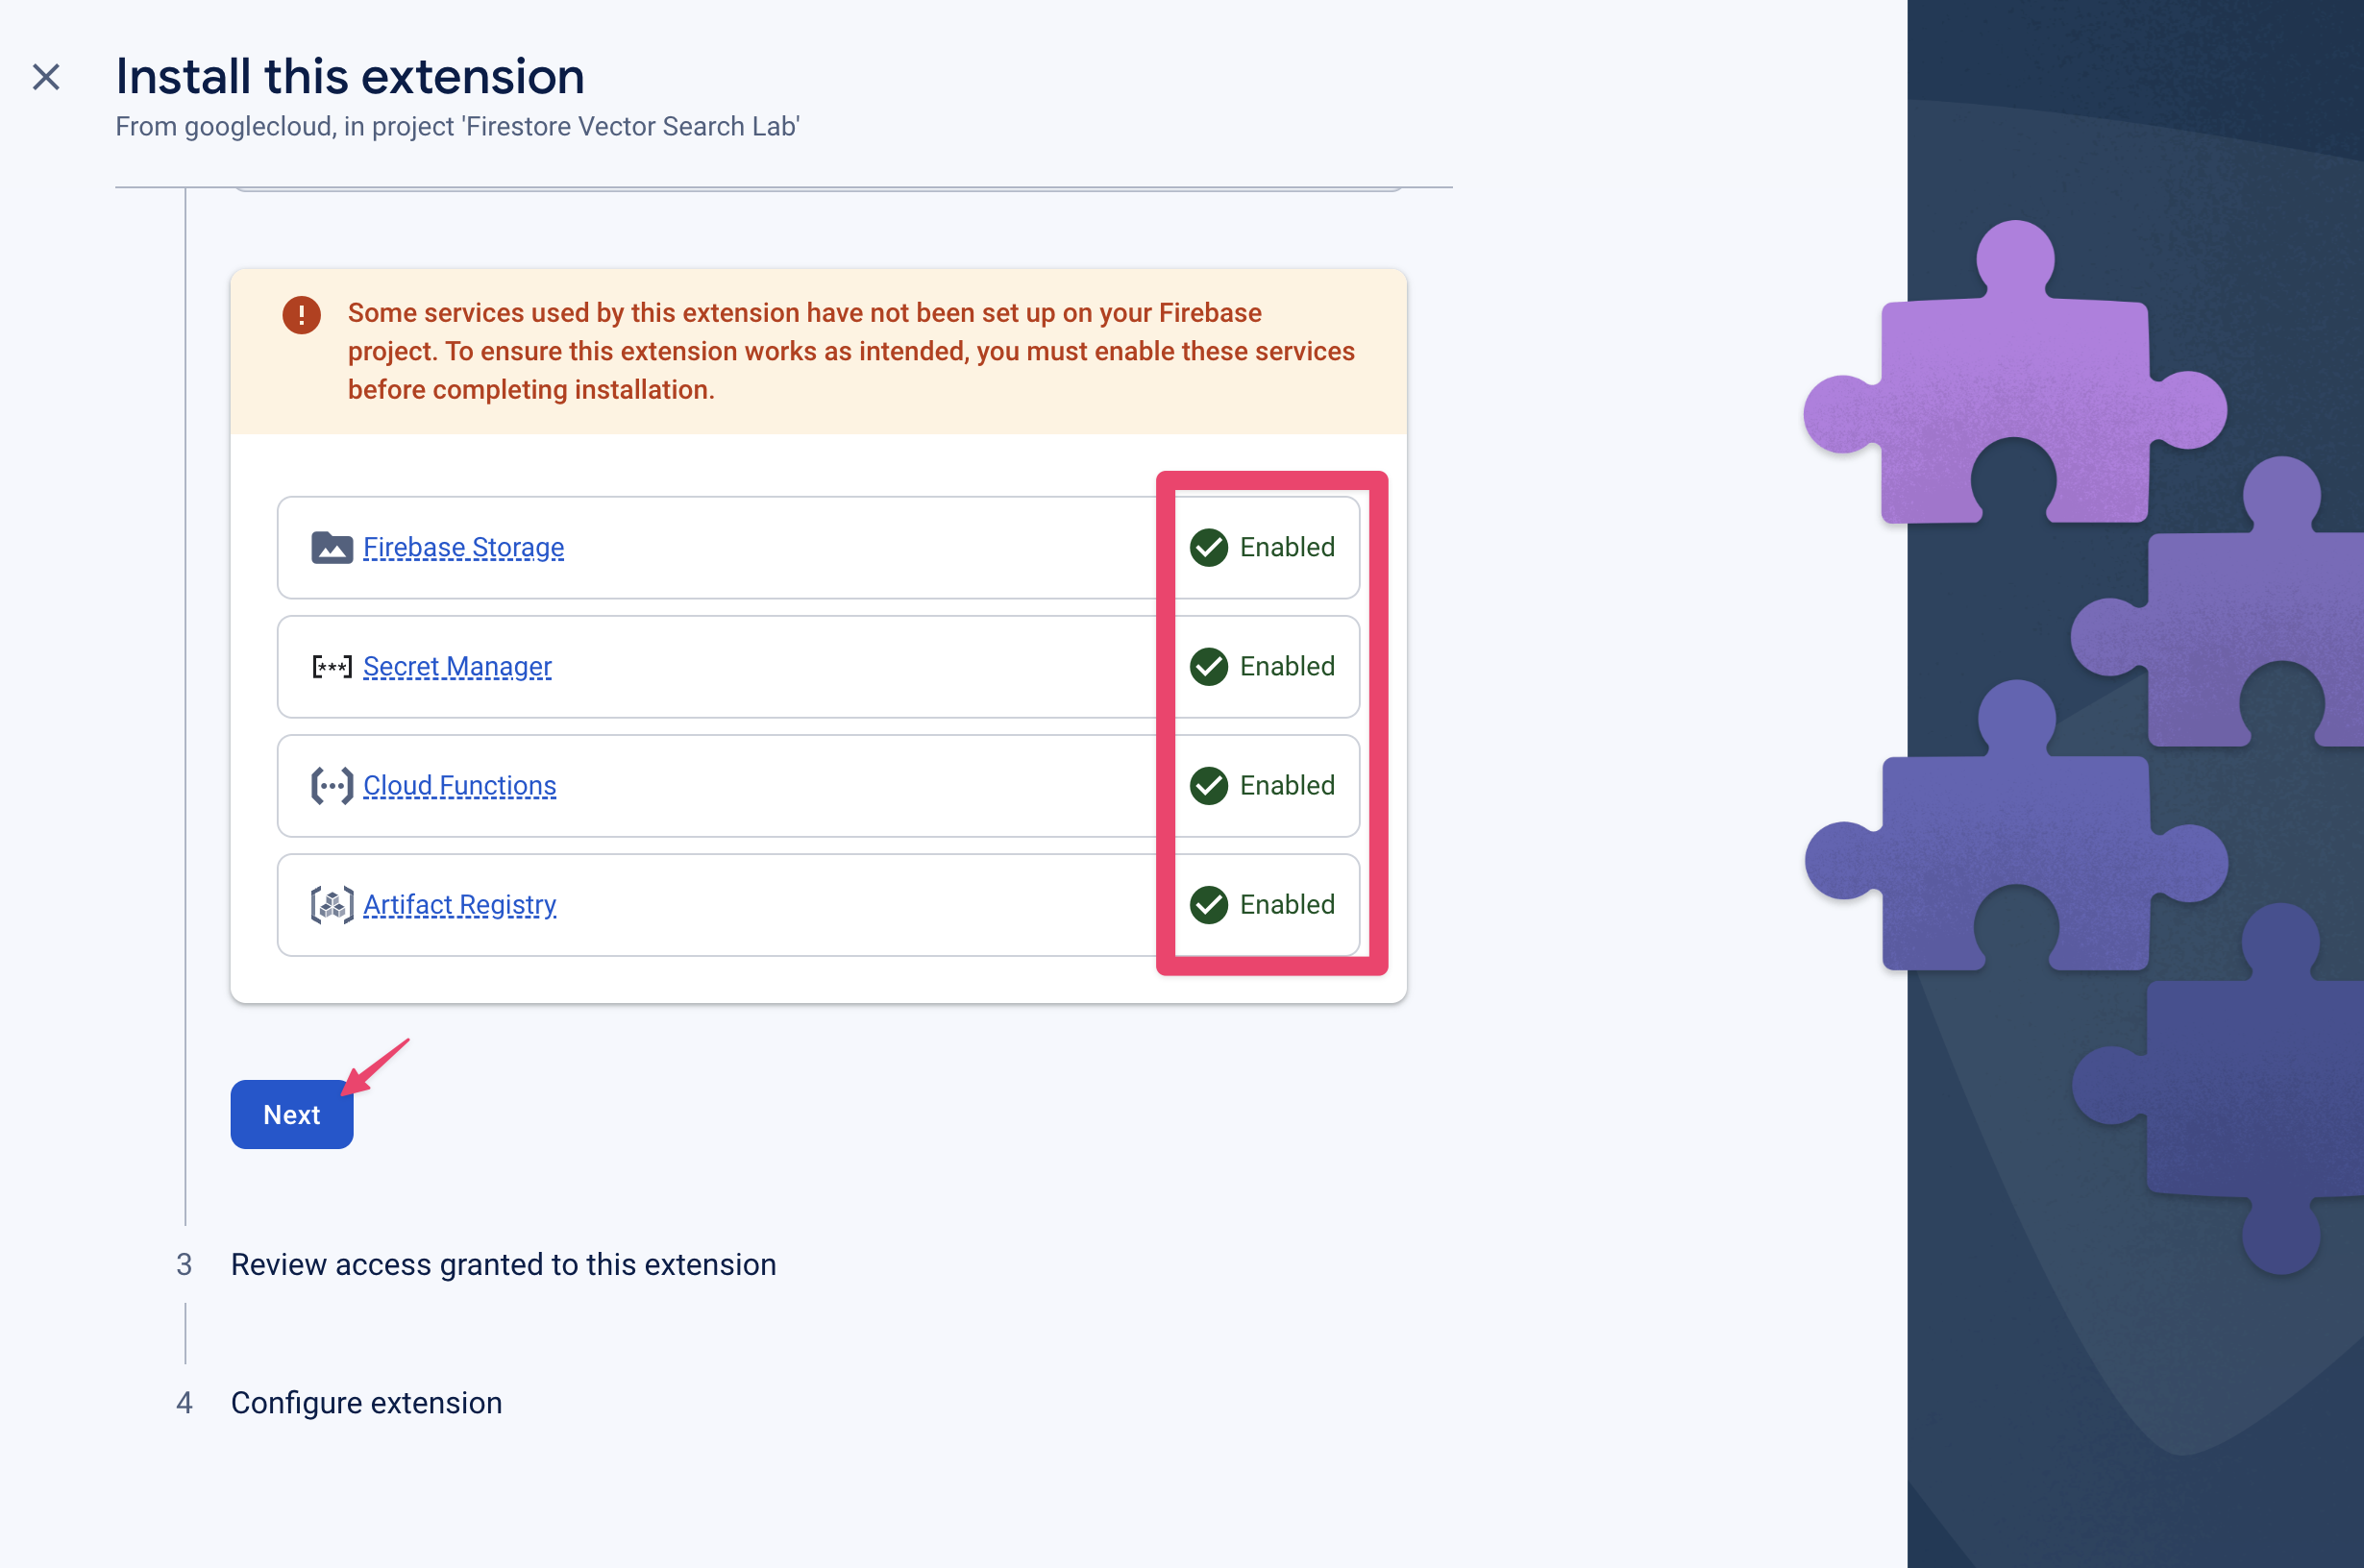
Task: Click Secret Manager hyperlink
Action: (455, 665)
